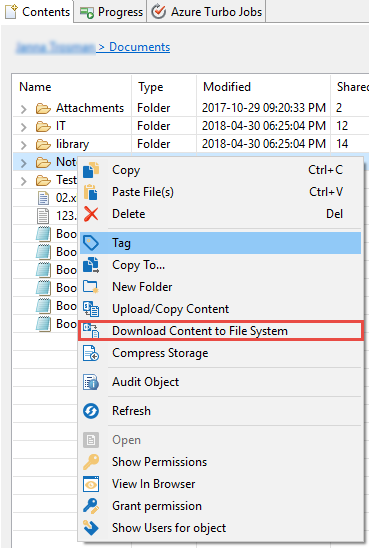Choose View In Browser menu entry
Screen dimensions: 369x548
click(x=220, y=484)
